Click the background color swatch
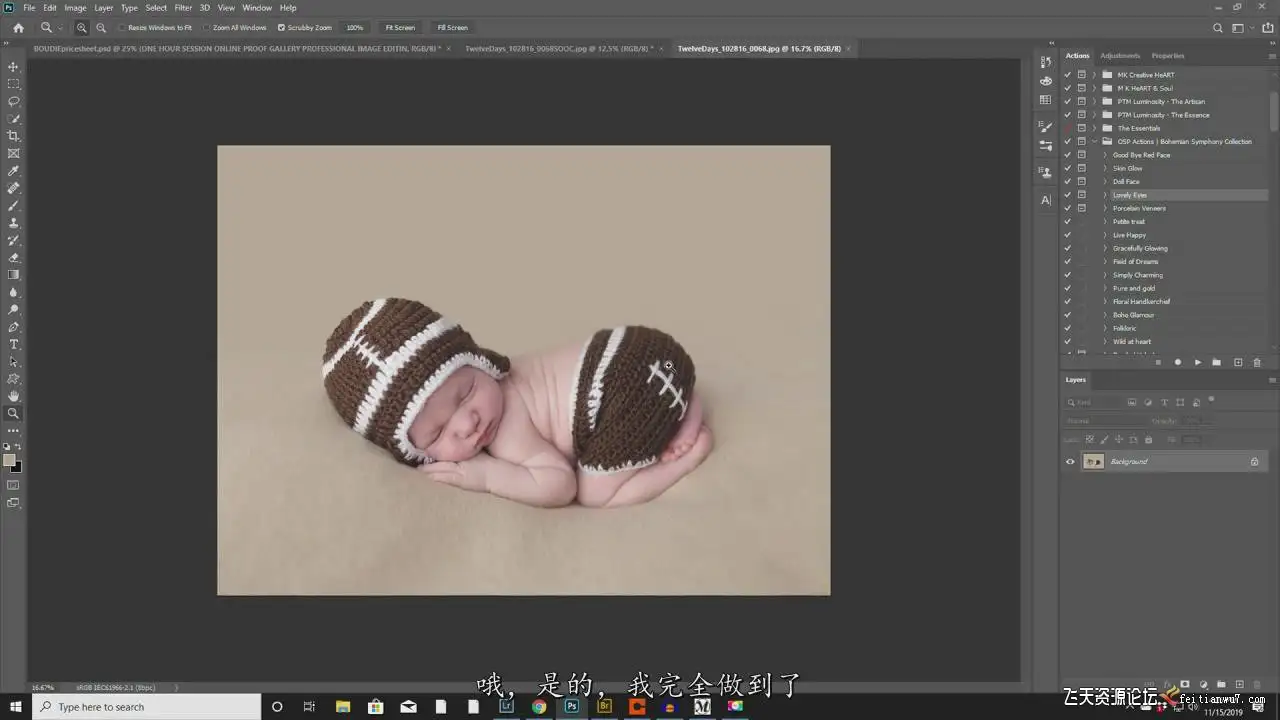The image size is (1280, 720). coord(17,467)
